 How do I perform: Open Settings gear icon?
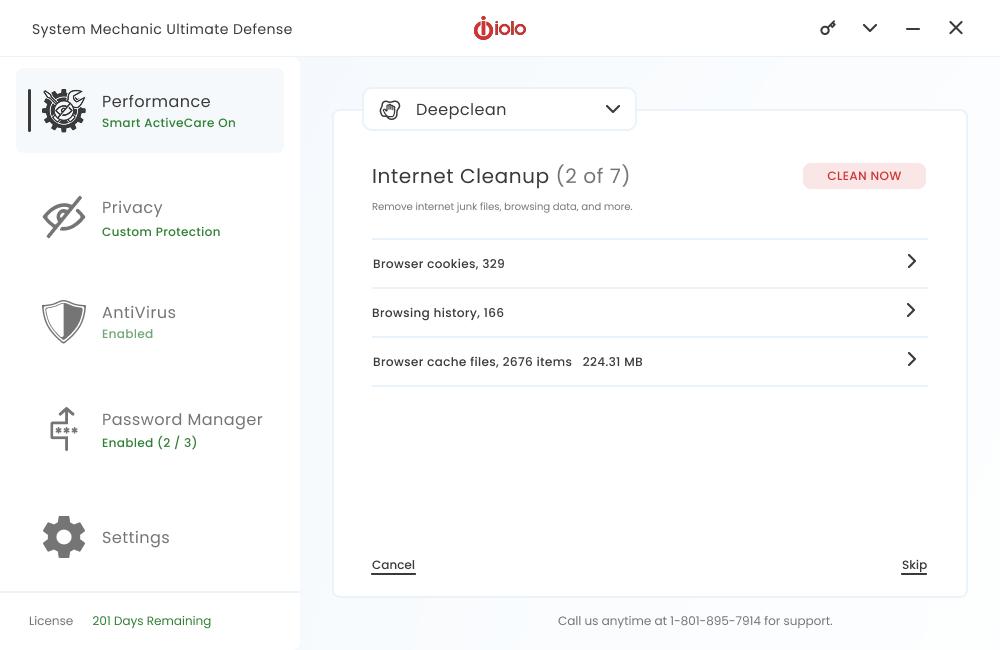click(x=64, y=537)
